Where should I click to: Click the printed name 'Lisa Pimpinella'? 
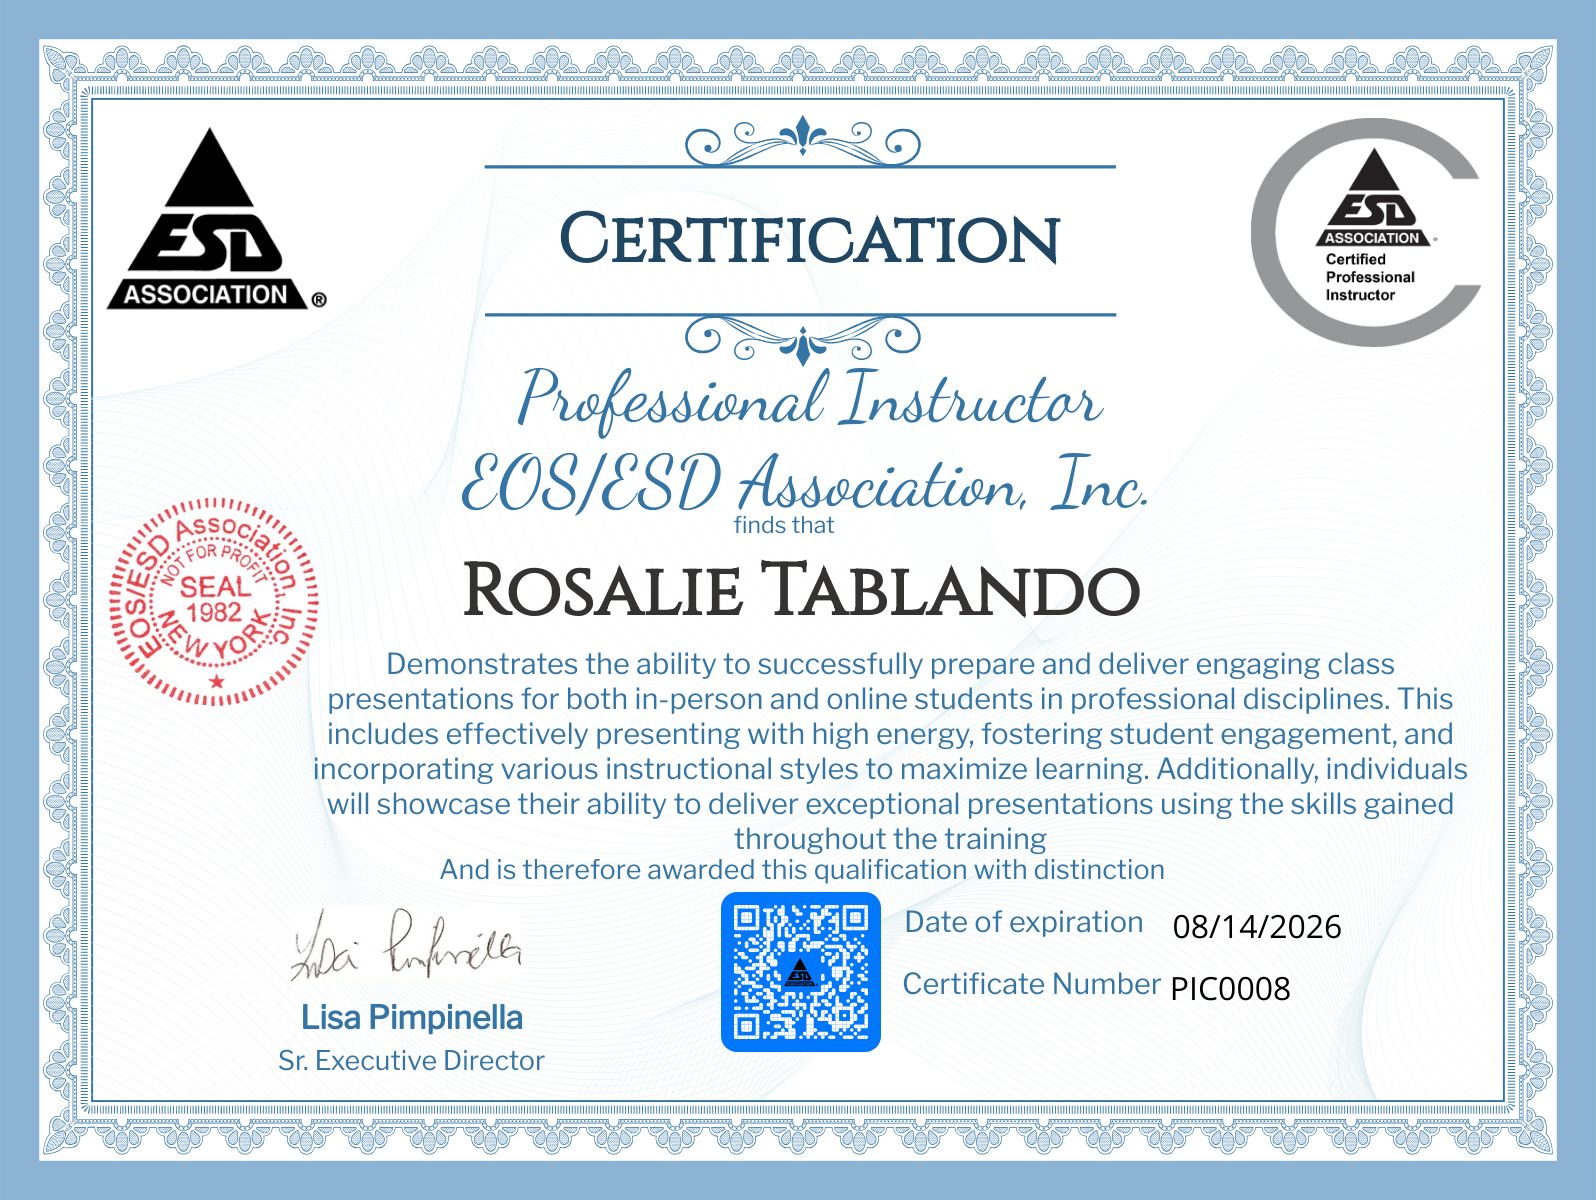pos(412,1018)
